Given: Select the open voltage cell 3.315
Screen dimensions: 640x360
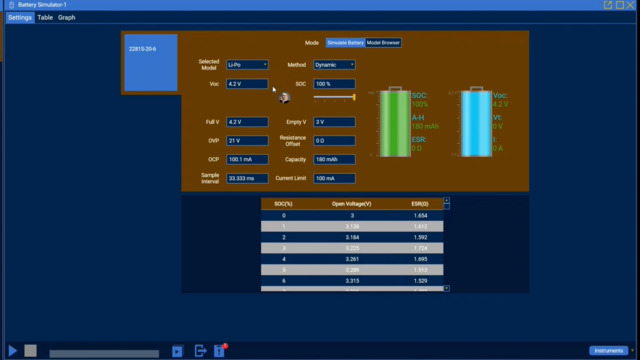Looking at the screenshot, I should pyautogui.click(x=352, y=281).
